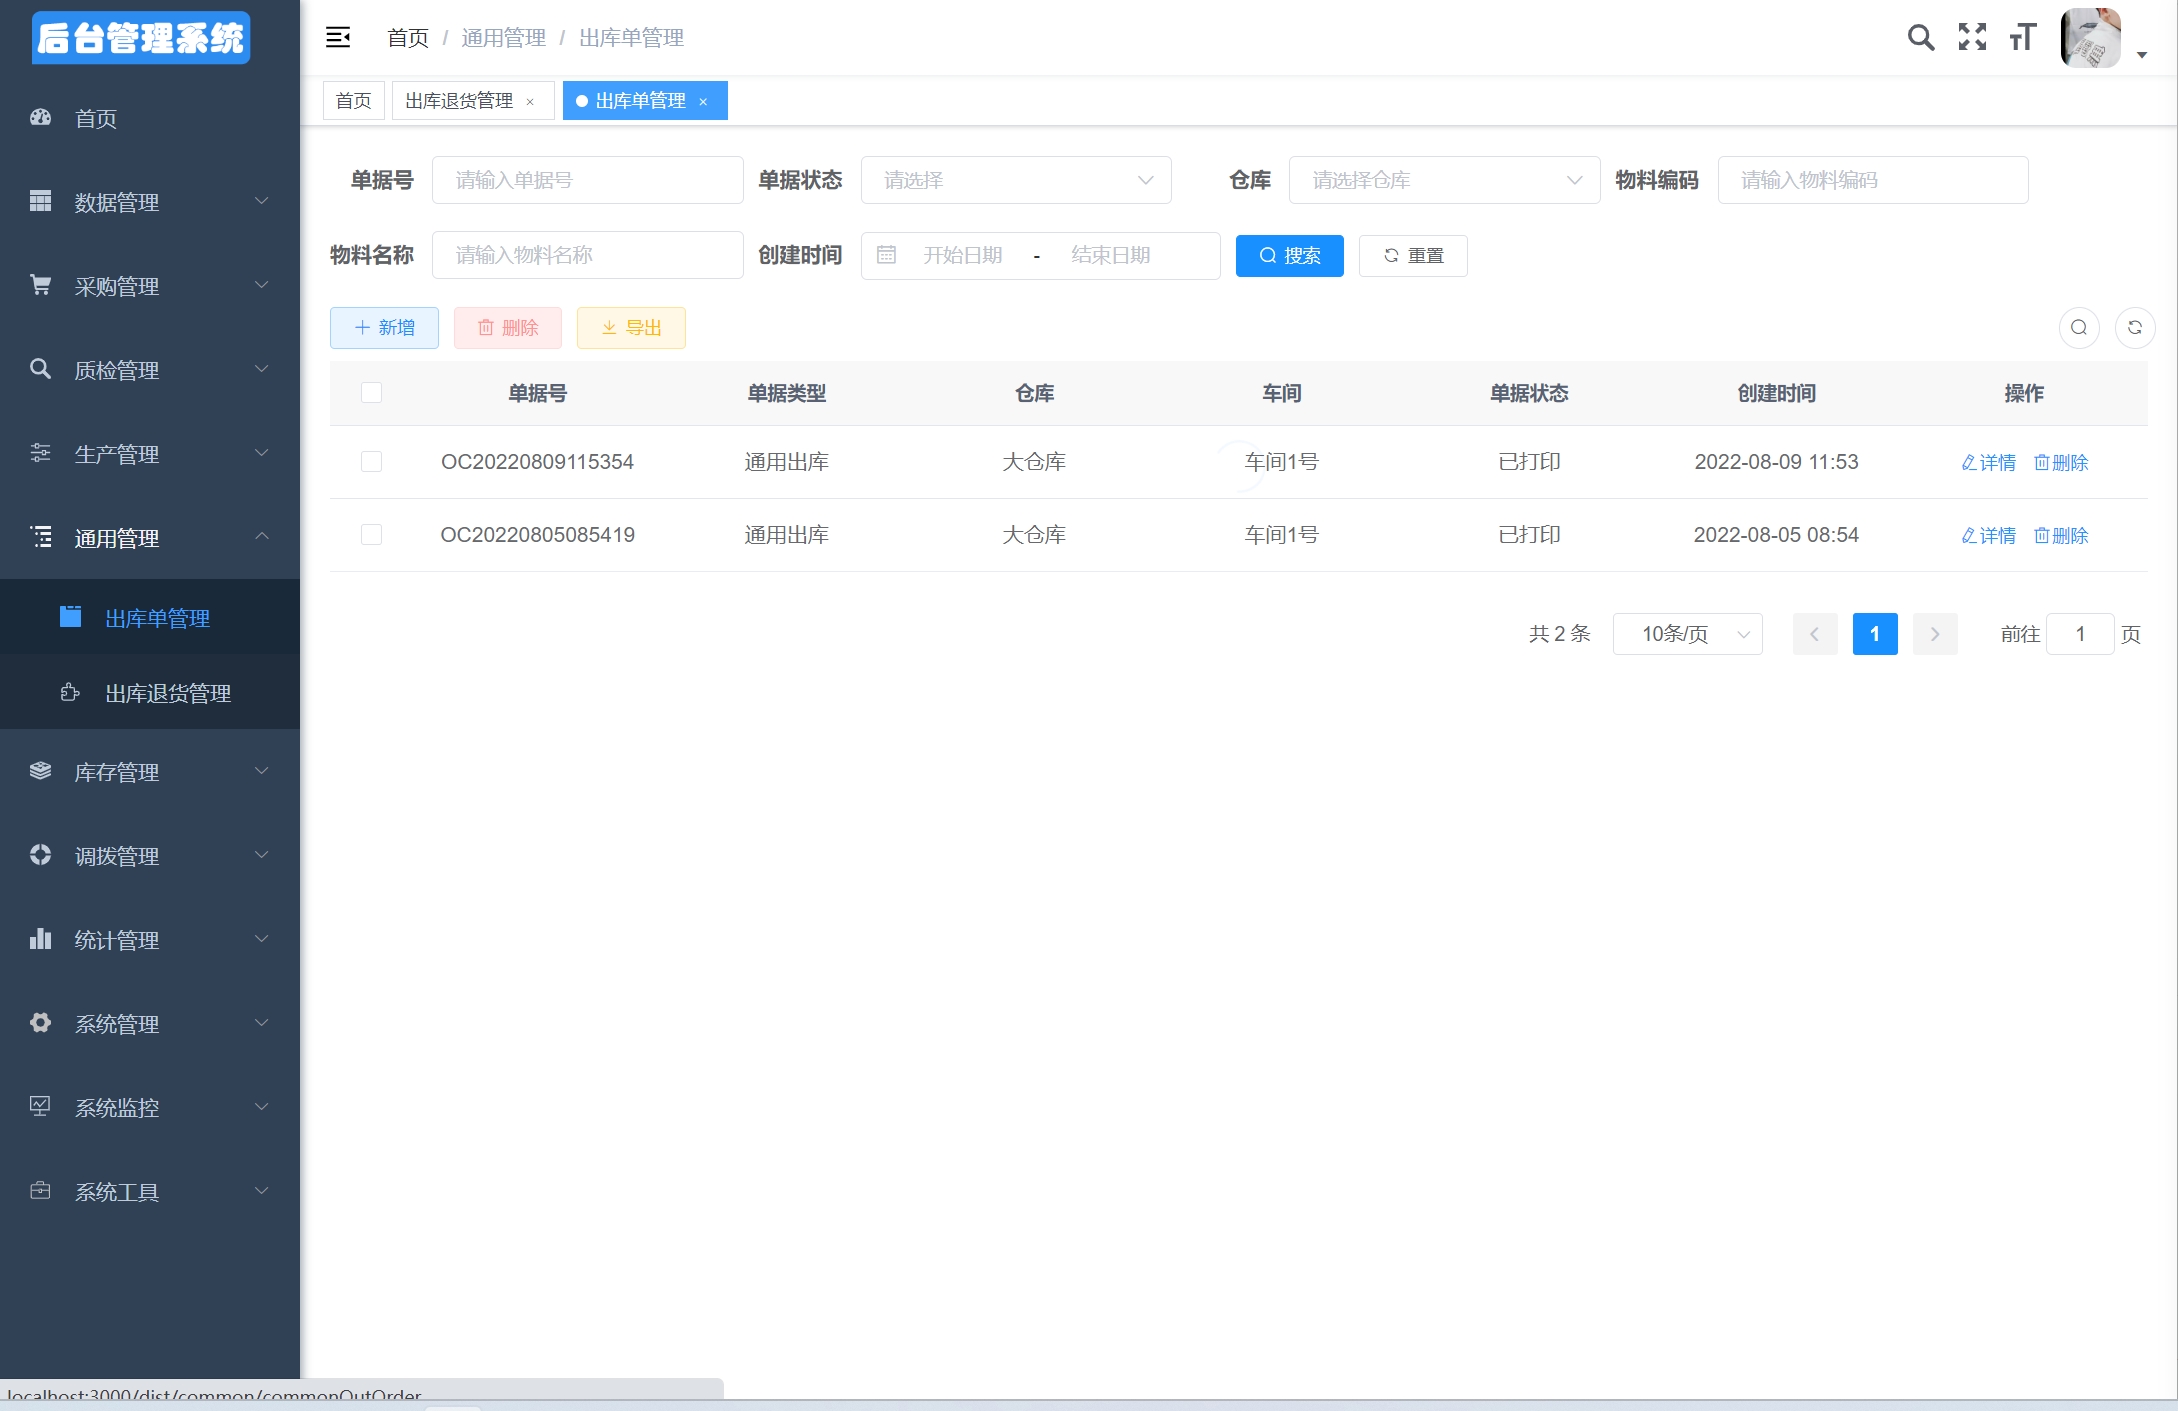Viewport: 2178px width, 1411px height.
Task: Toggle fullscreen mode icon
Action: [x=1972, y=38]
